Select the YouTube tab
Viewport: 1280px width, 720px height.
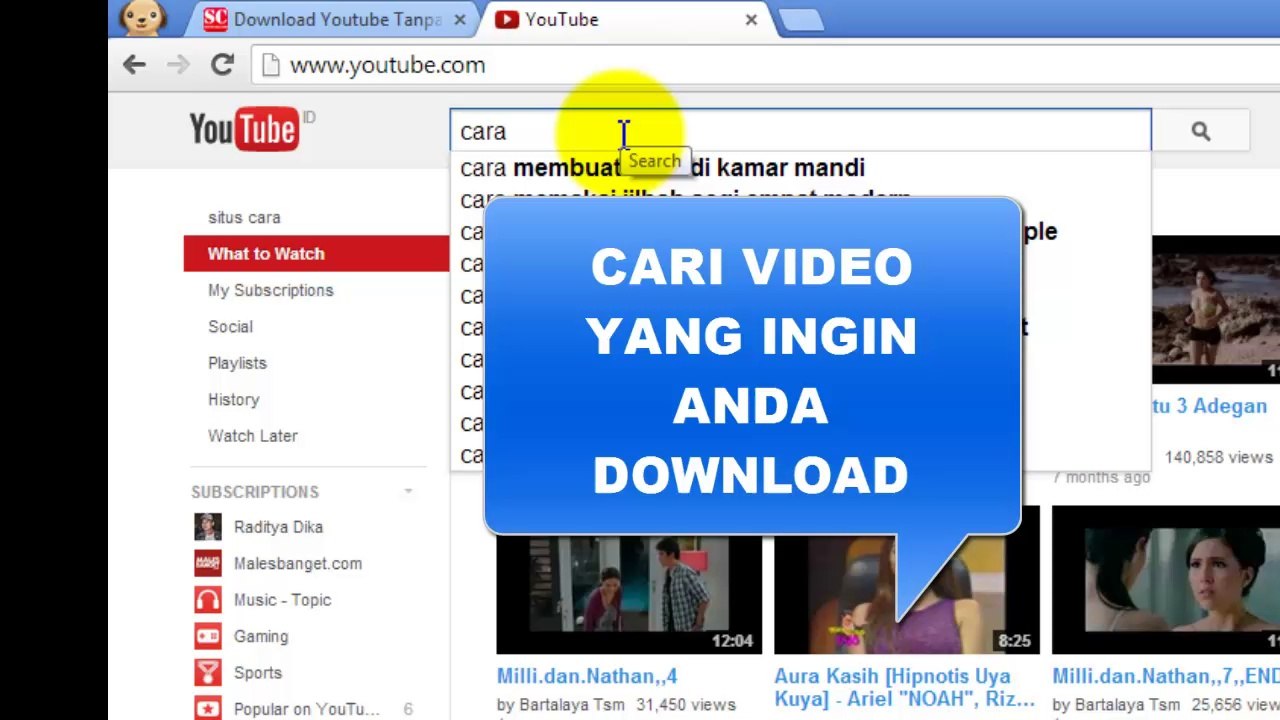627,19
